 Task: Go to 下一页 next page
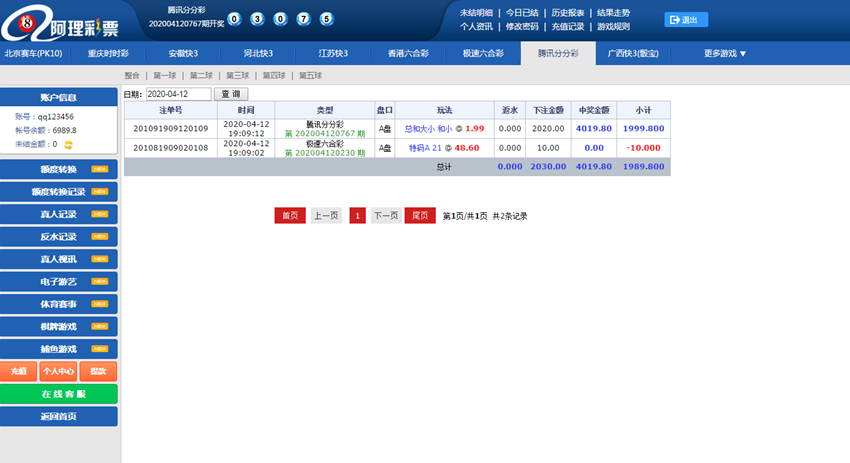(385, 215)
